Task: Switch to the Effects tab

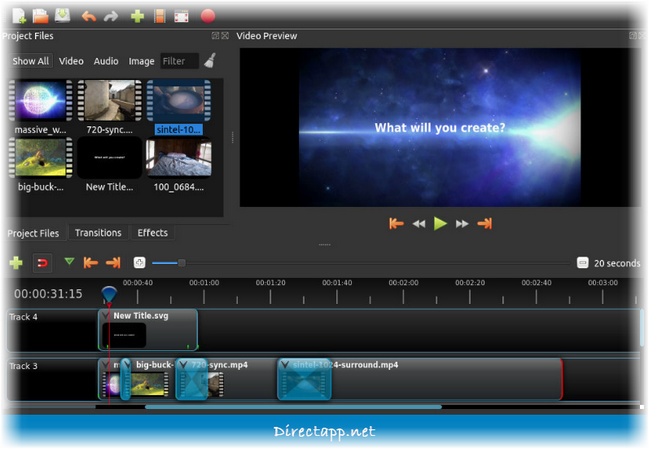Action: point(153,233)
